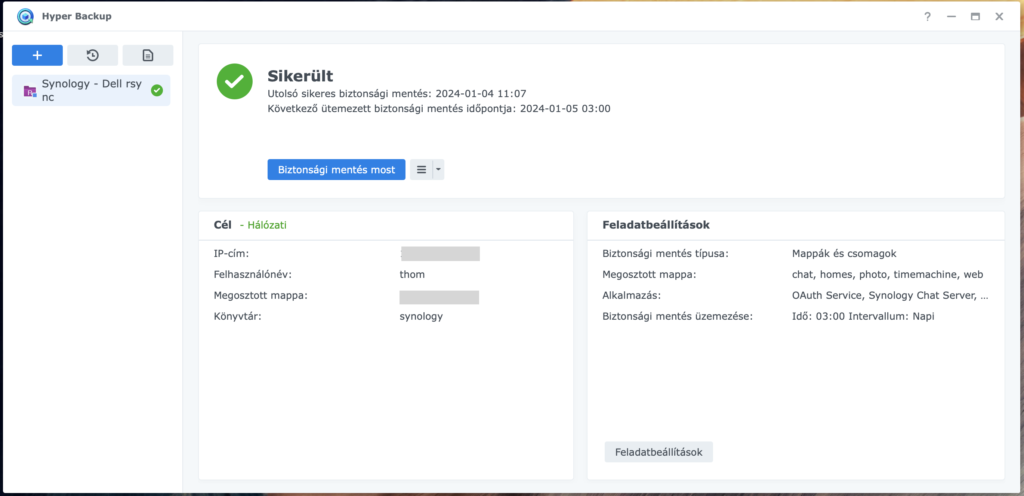Click shared folders list chat, homes, photo
Viewport: 1024px width, 496px height.
pyautogui.click(x=888, y=274)
